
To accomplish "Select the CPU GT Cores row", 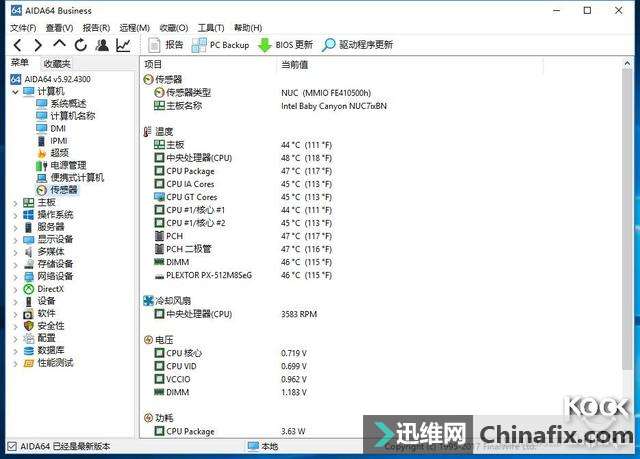I will tap(243, 197).
